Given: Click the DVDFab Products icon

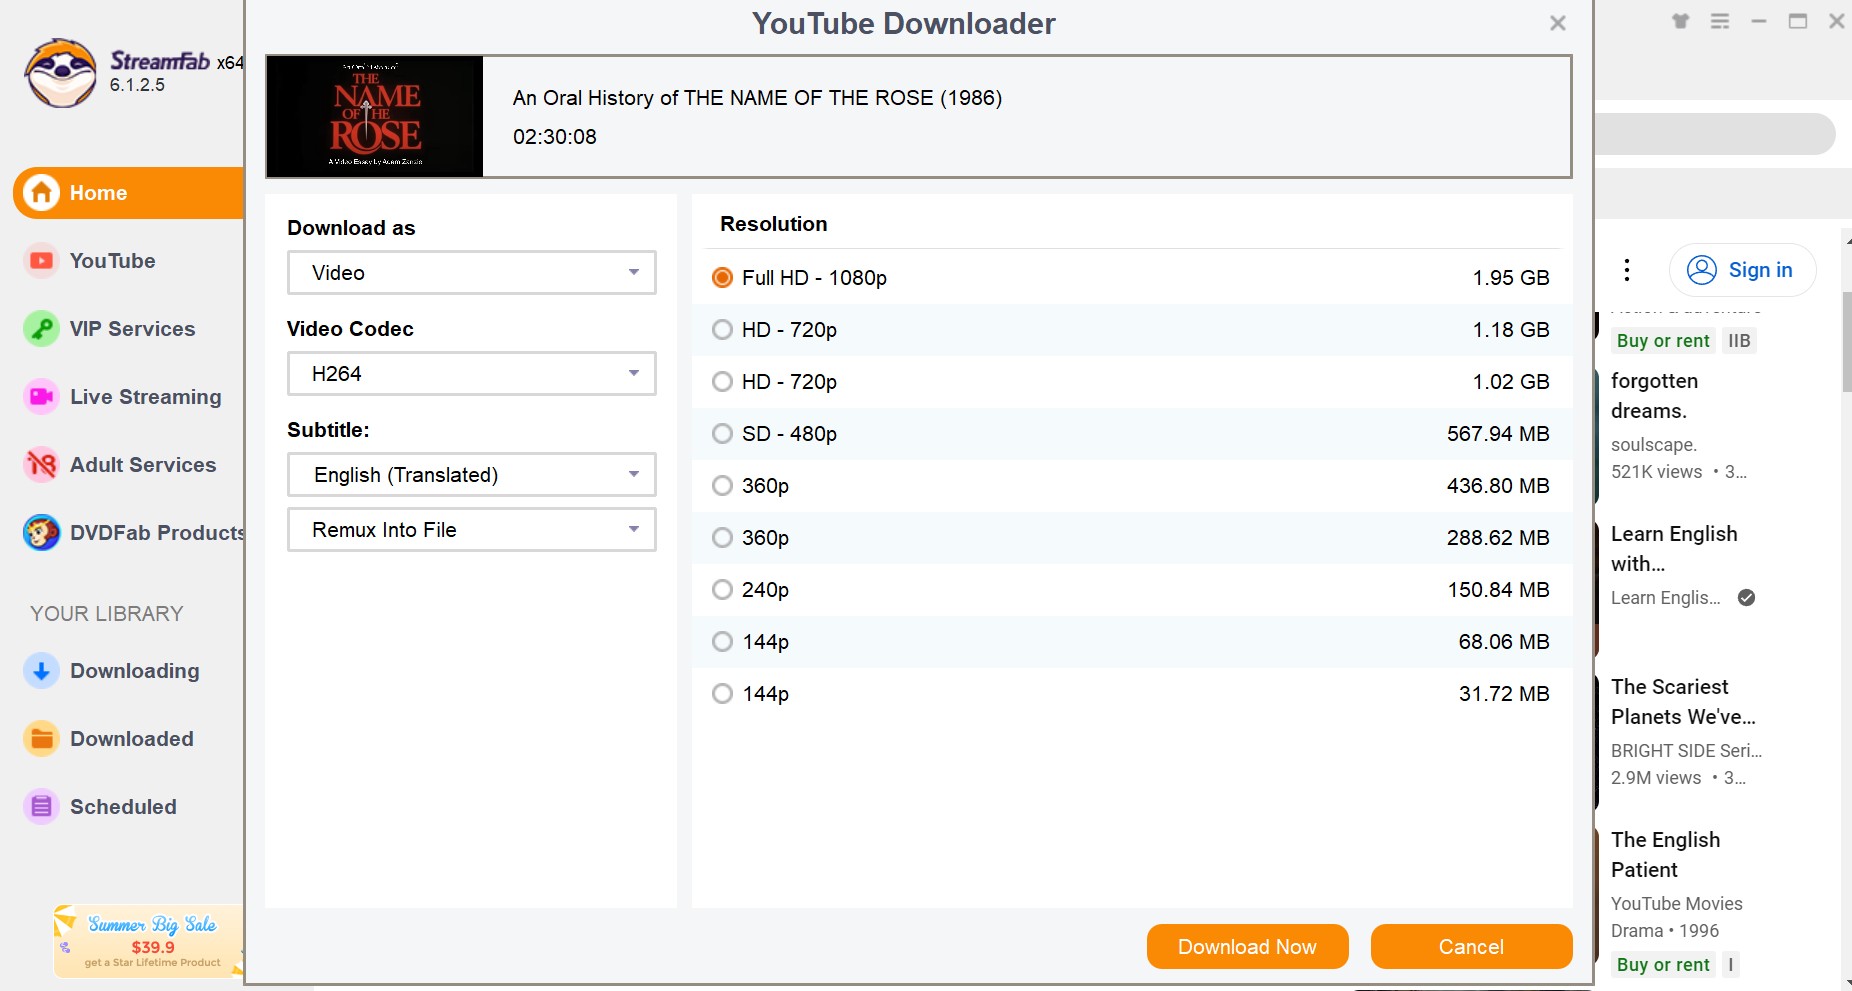Looking at the screenshot, I should tap(41, 533).
